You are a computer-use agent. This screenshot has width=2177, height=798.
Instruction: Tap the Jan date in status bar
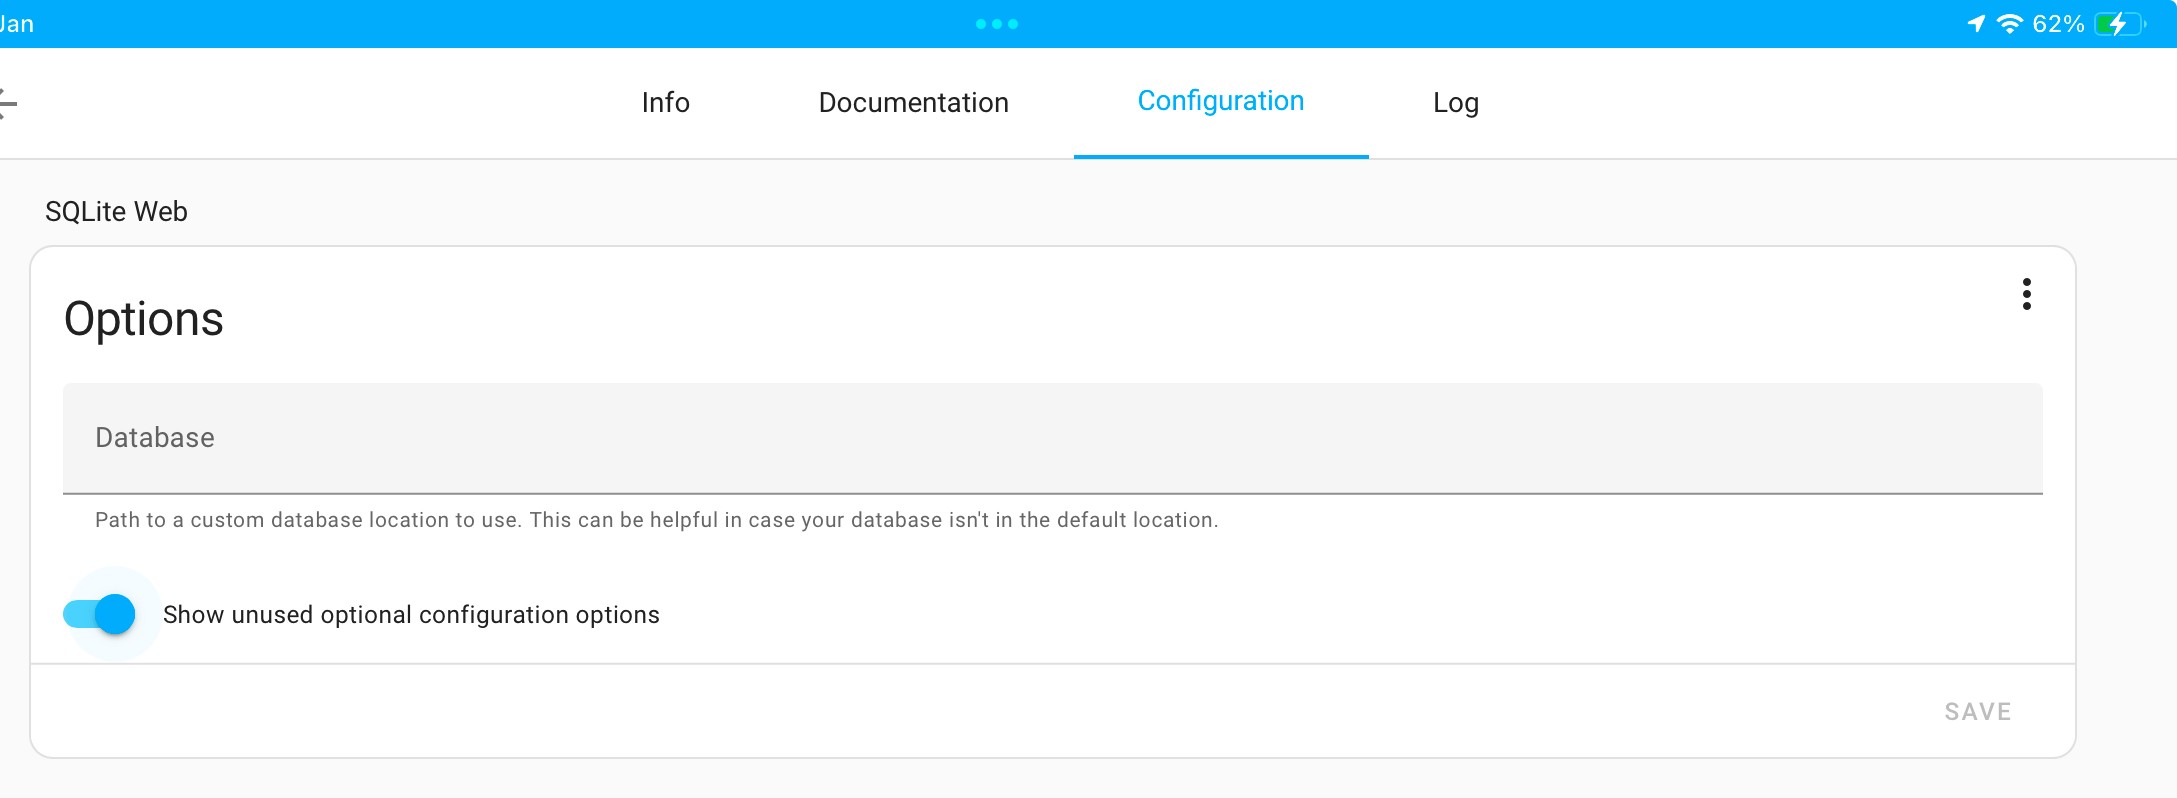point(16,24)
